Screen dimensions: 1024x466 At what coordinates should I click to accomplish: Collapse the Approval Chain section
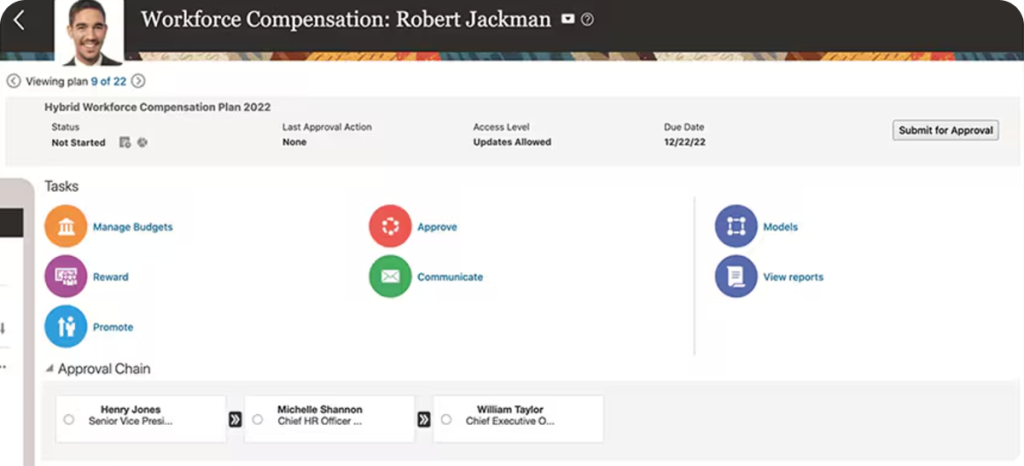point(49,369)
